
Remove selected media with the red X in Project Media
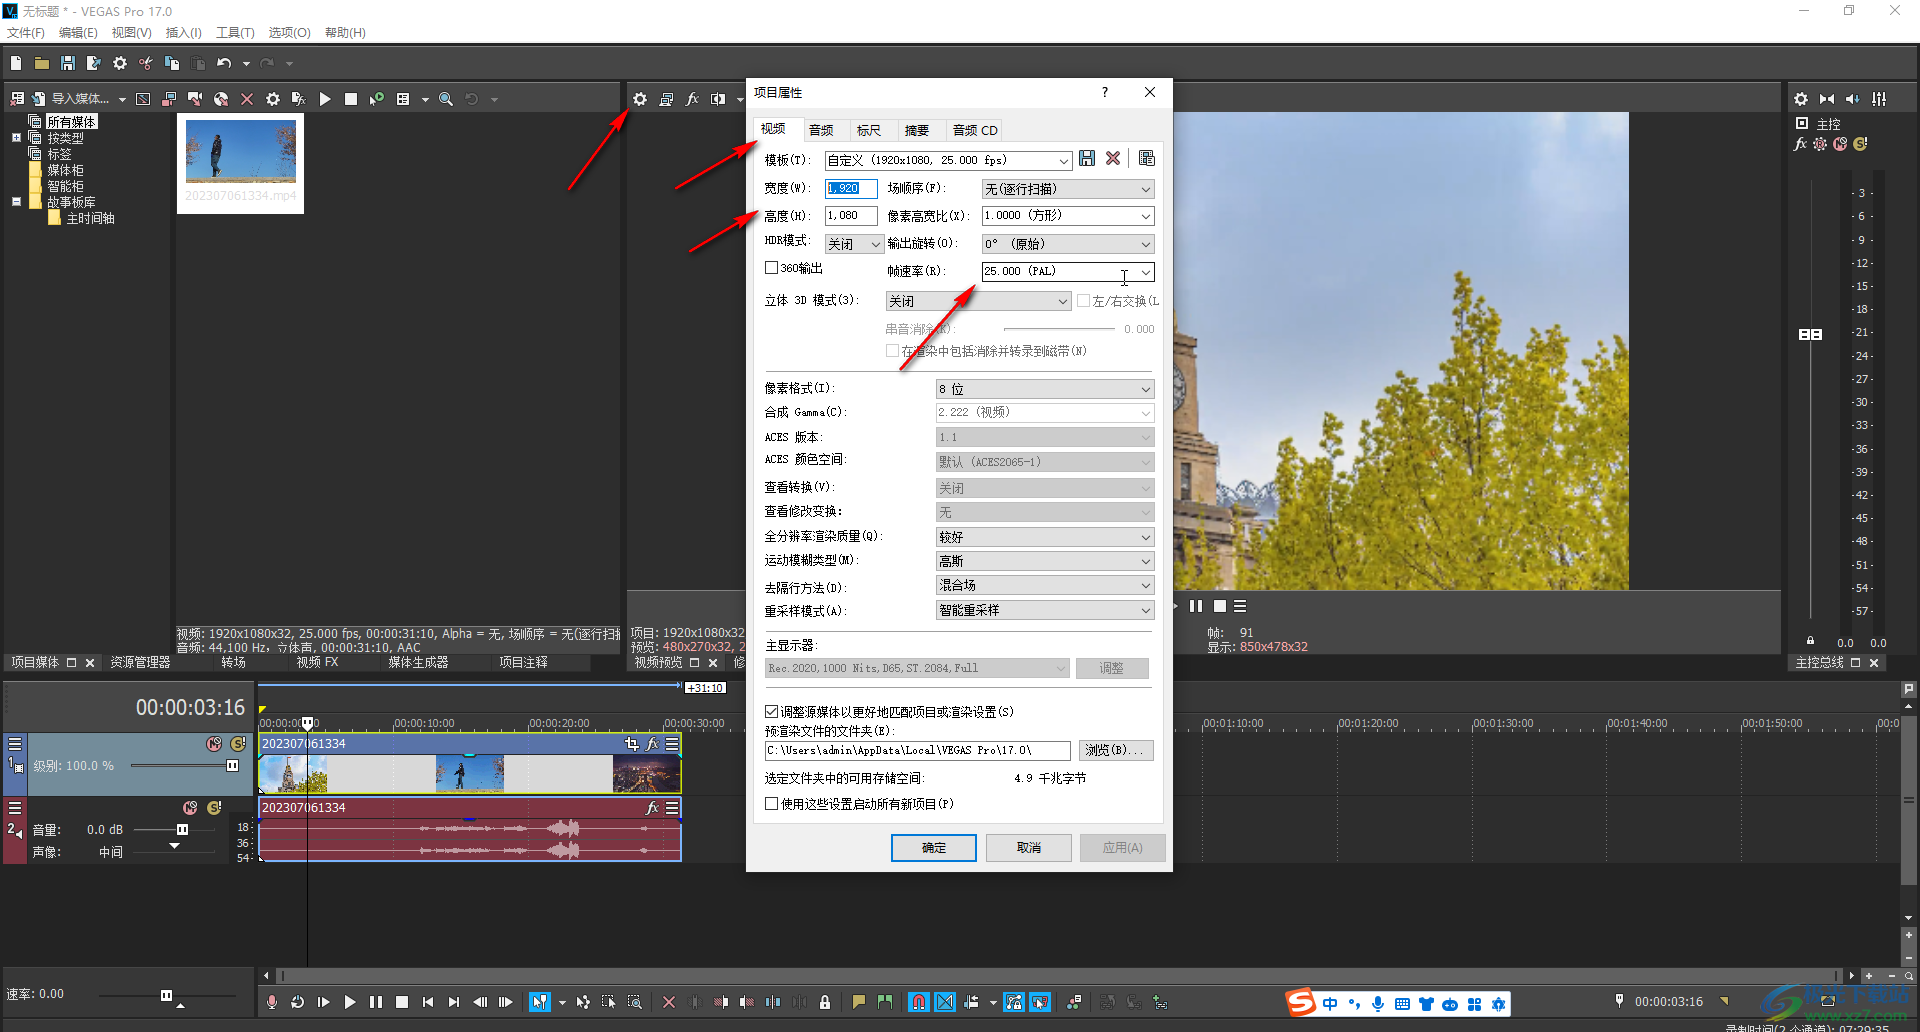(247, 99)
